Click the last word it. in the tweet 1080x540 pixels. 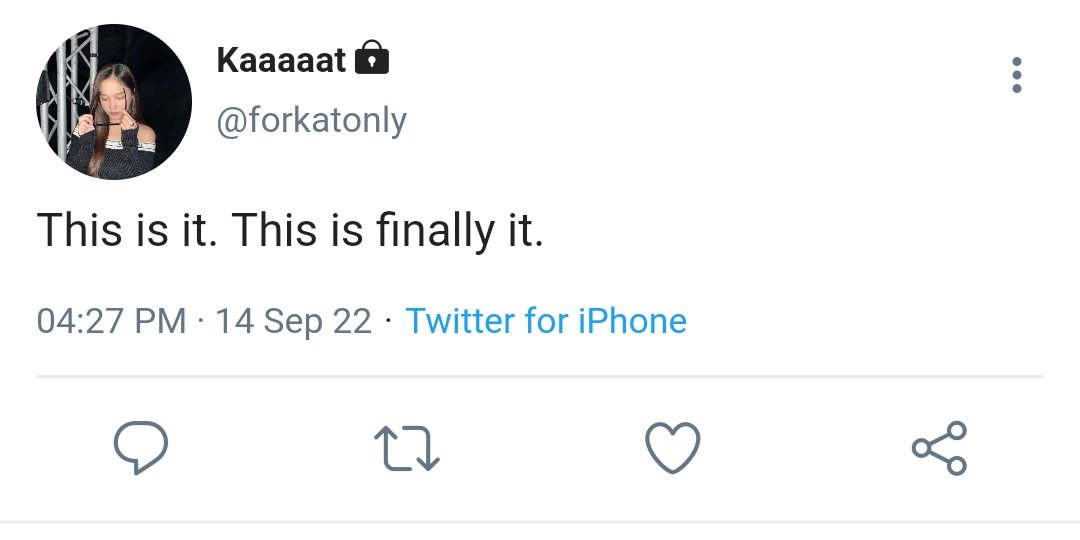pos(526,230)
